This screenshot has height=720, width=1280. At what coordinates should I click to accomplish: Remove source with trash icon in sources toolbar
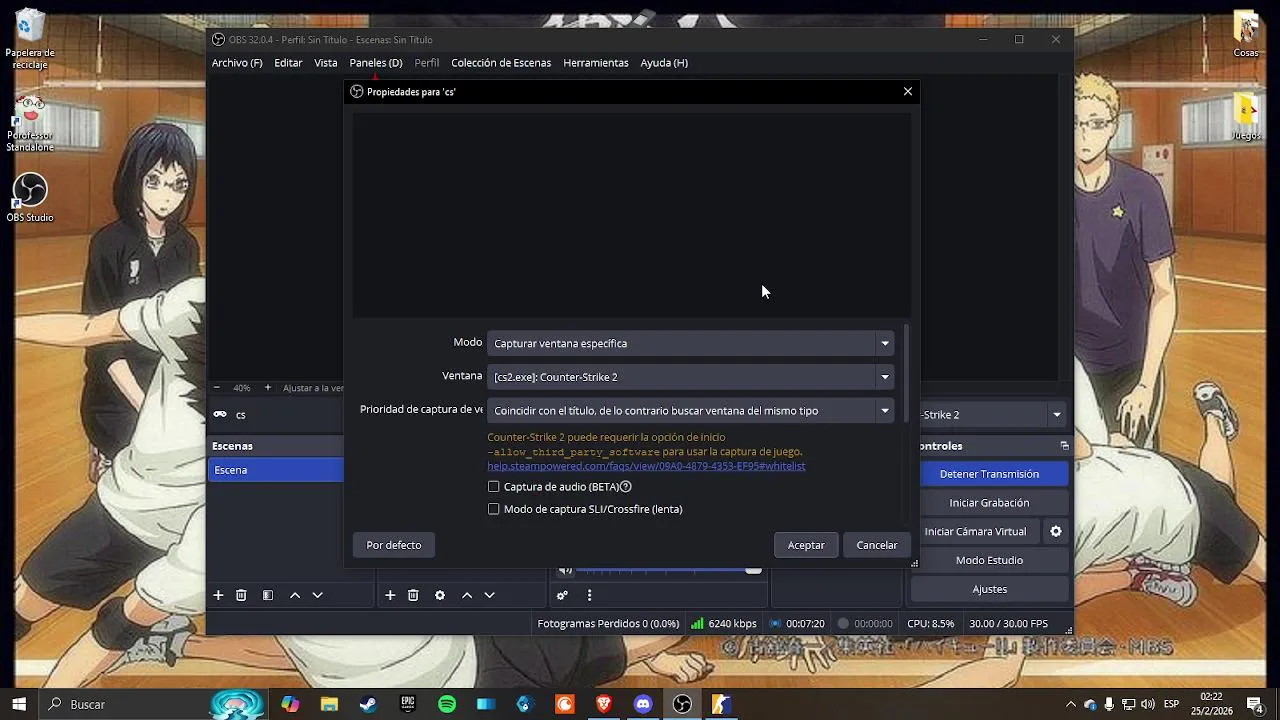coord(413,595)
